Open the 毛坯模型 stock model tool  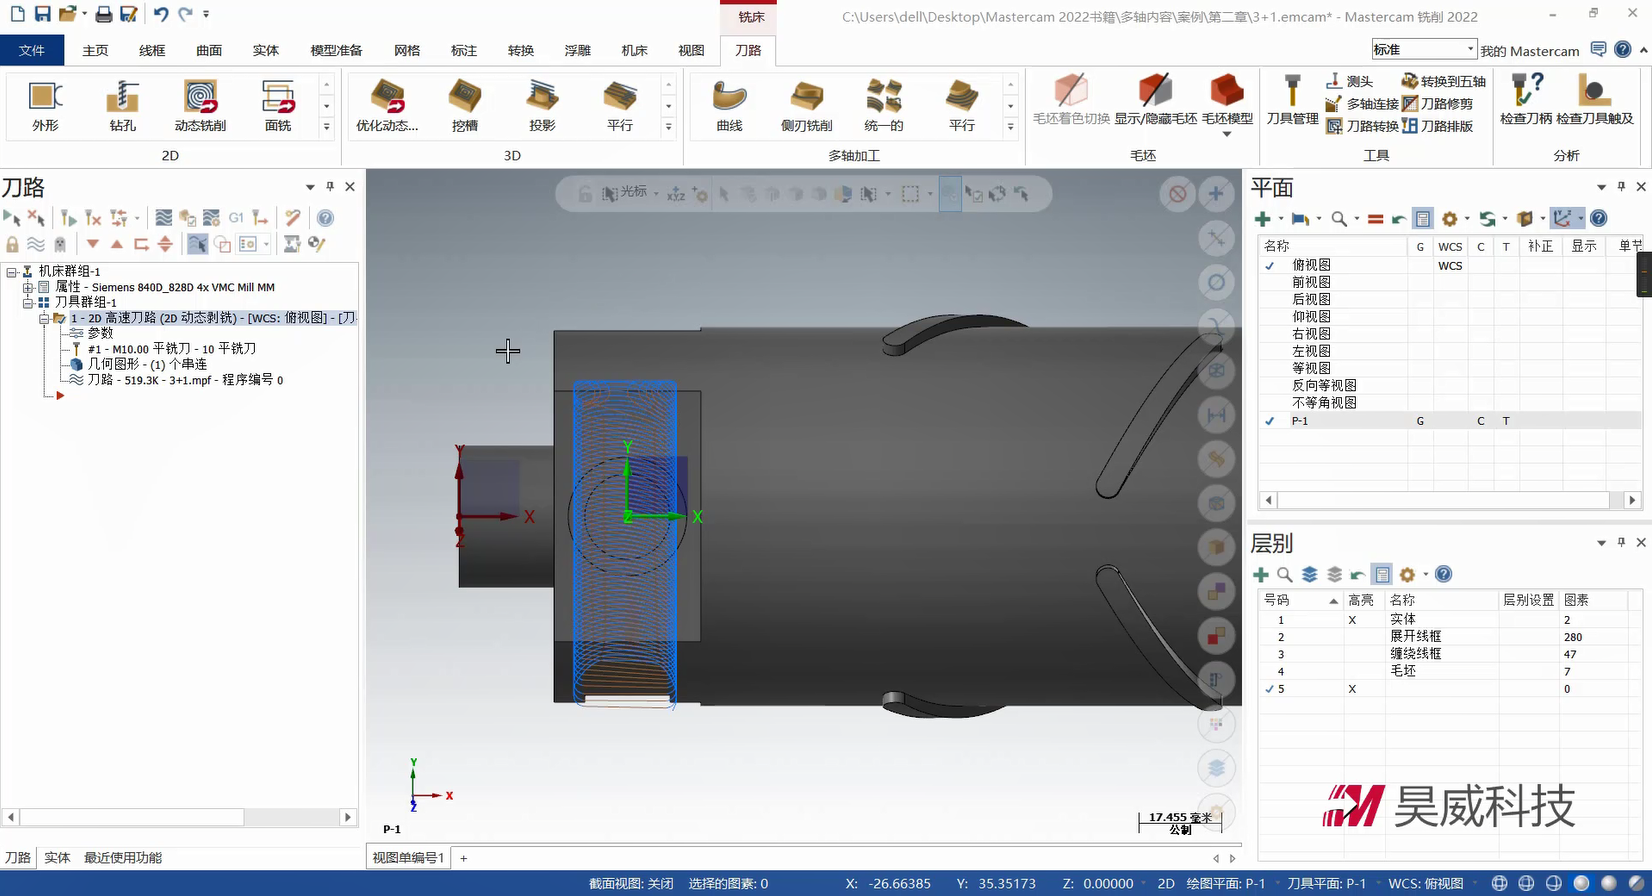pyautogui.click(x=1227, y=100)
